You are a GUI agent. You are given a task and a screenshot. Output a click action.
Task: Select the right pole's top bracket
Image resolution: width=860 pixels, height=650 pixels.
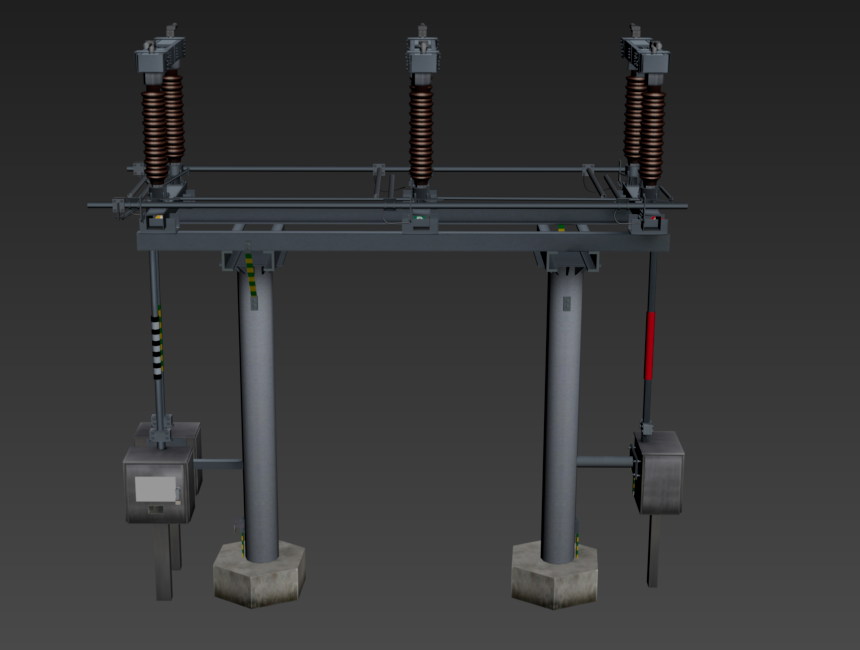tap(566, 262)
